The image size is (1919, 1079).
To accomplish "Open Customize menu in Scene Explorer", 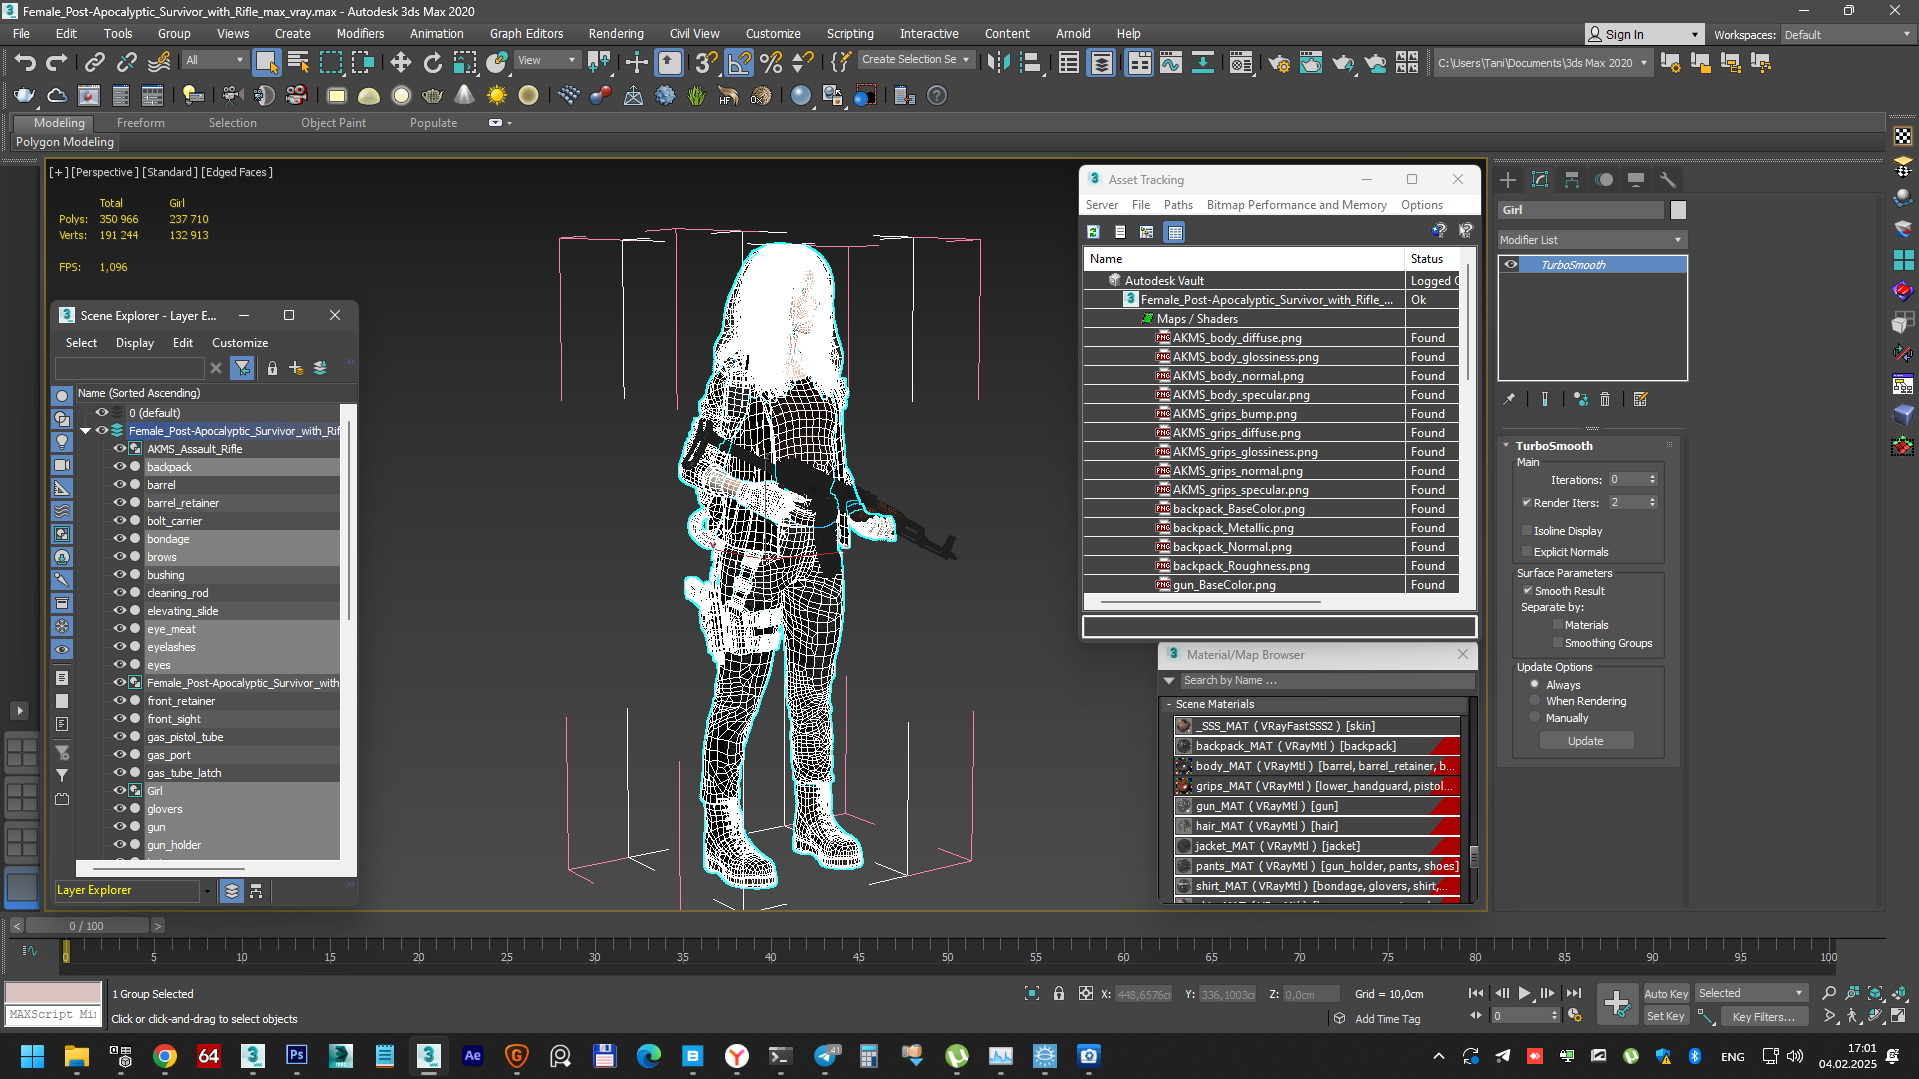I will click(240, 343).
